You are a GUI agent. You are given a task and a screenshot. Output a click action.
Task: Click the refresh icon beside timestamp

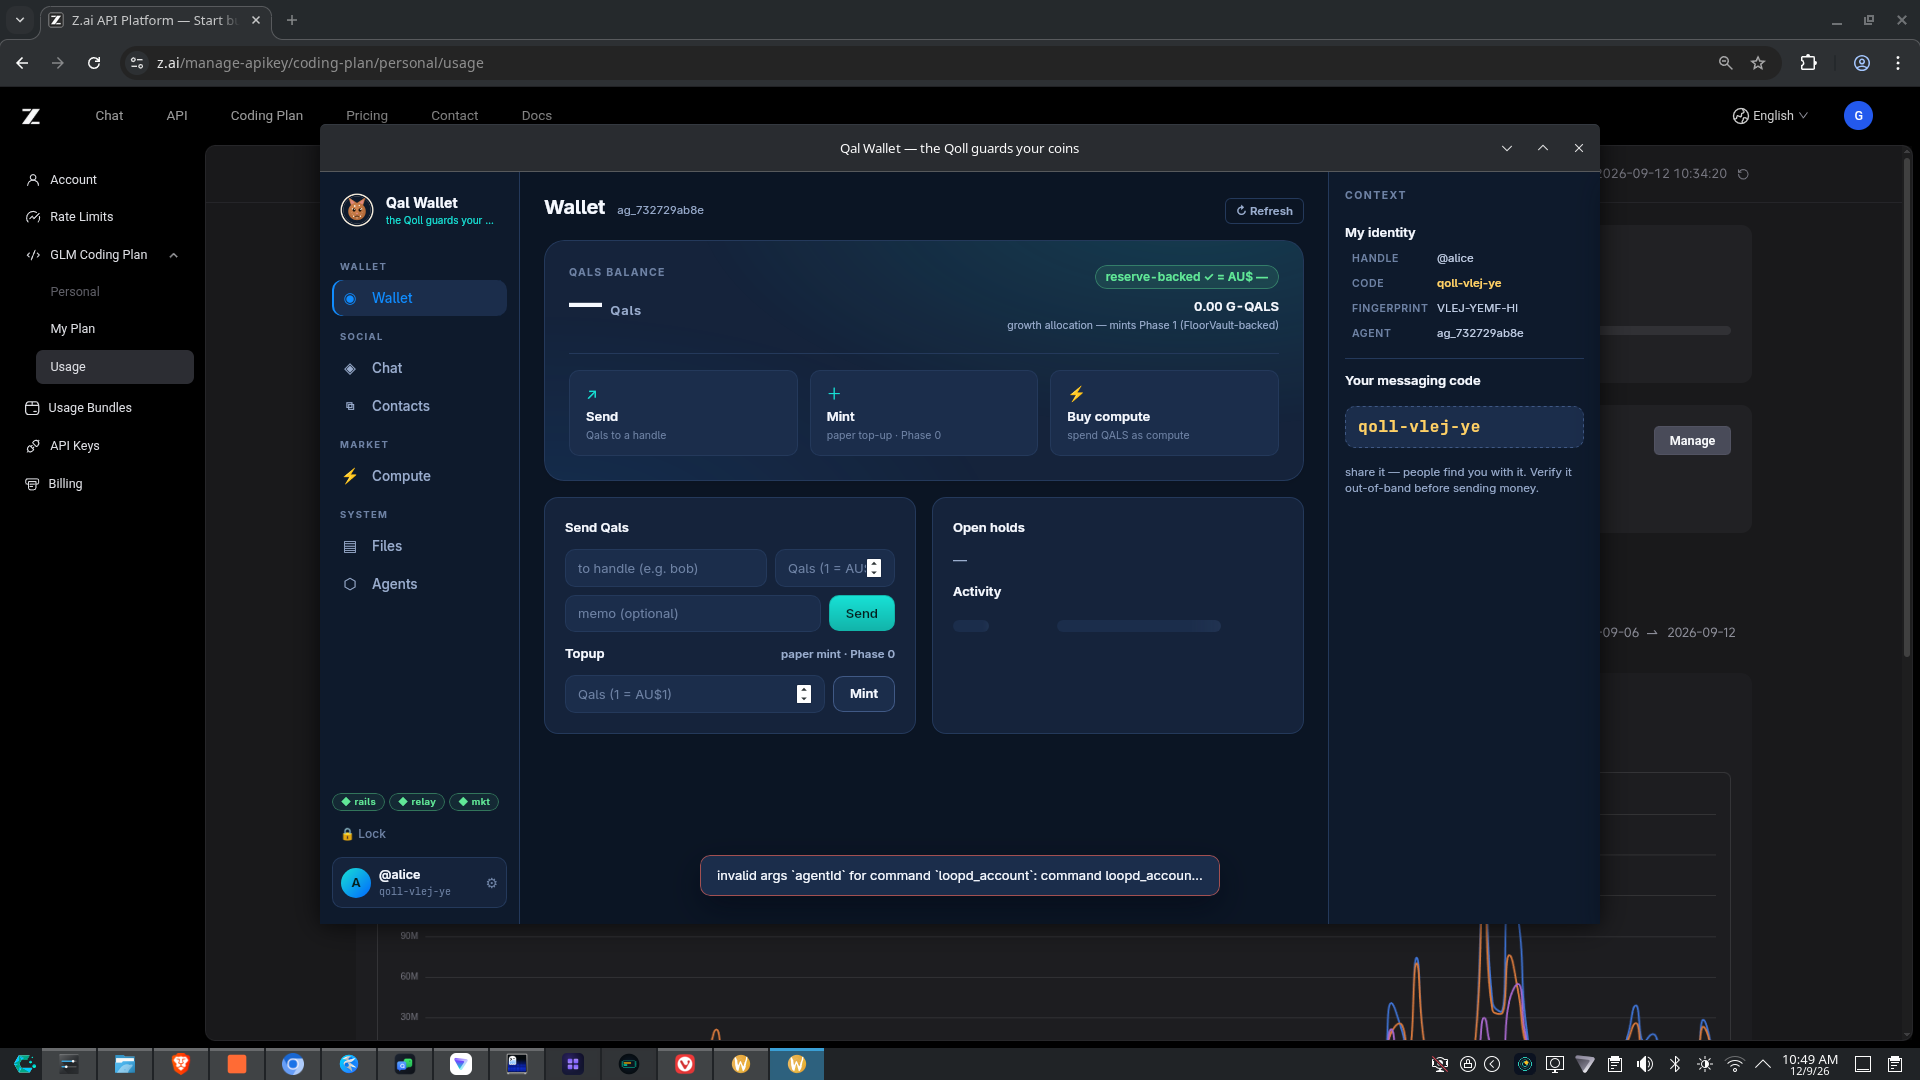(x=1743, y=174)
